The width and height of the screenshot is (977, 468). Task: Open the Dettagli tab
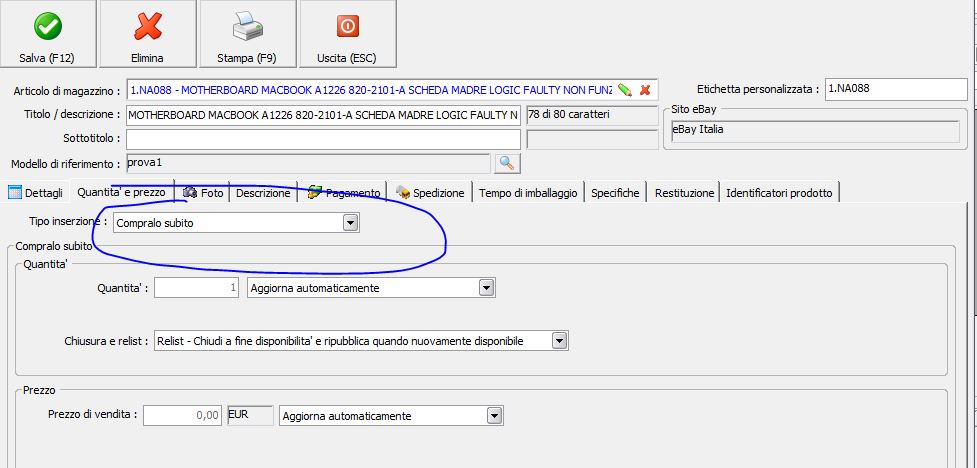pyautogui.click(x=36, y=193)
